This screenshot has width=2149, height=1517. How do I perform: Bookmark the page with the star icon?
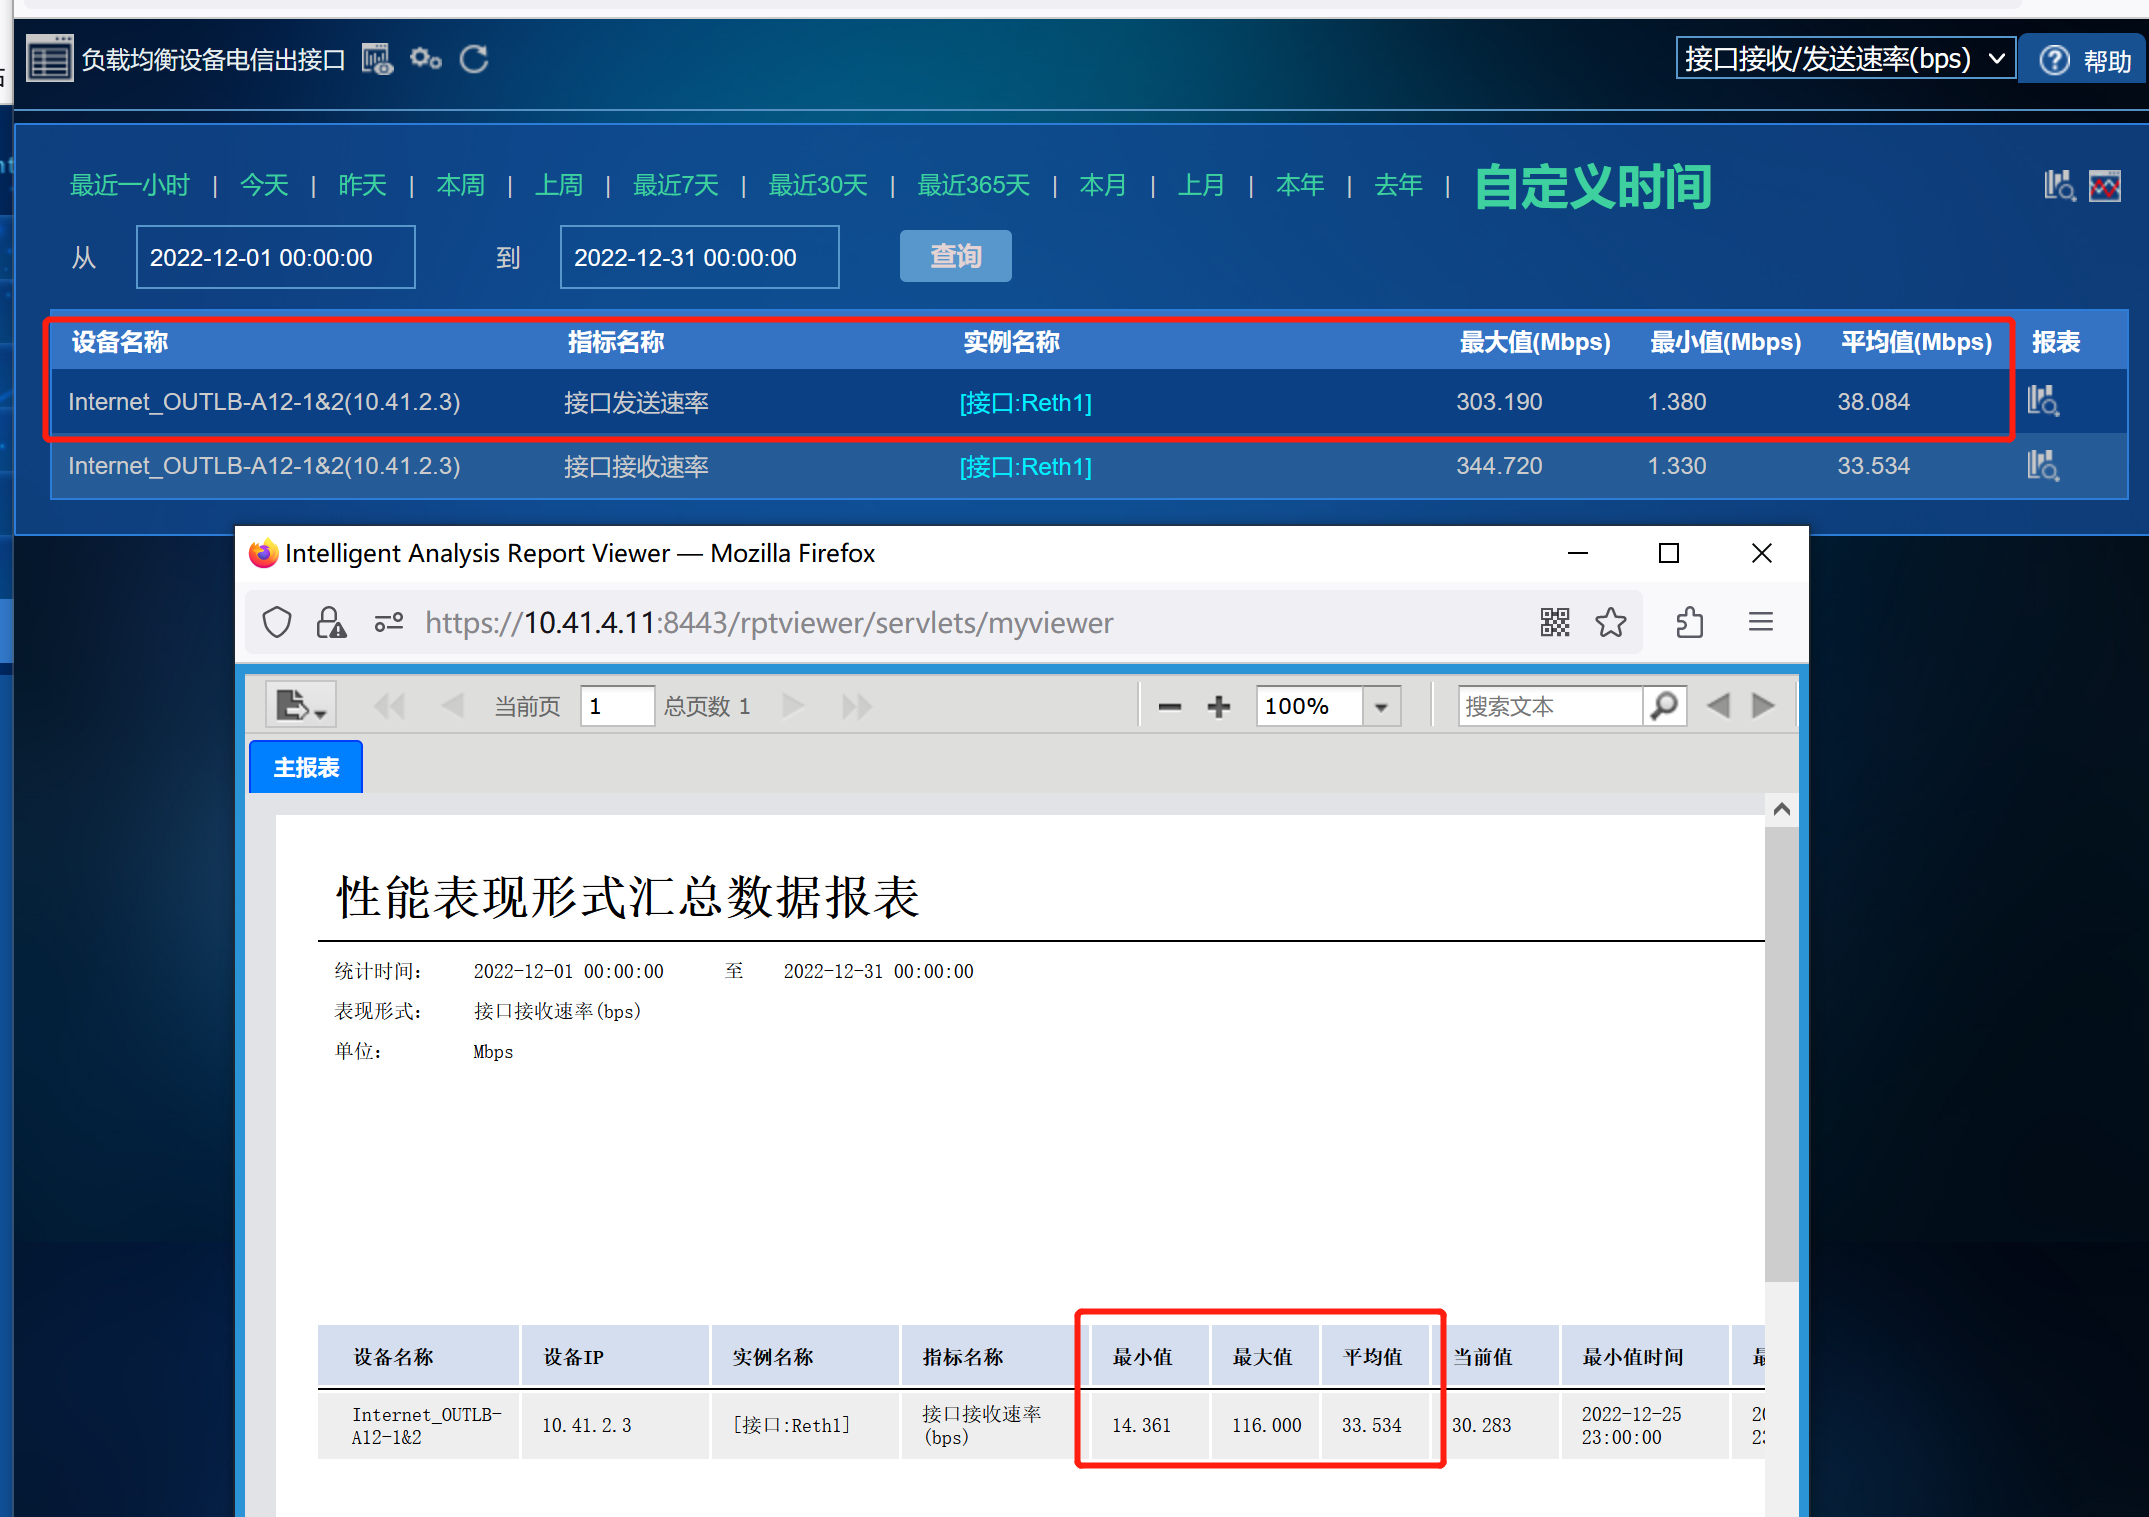pyautogui.click(x=1610, y=623)
